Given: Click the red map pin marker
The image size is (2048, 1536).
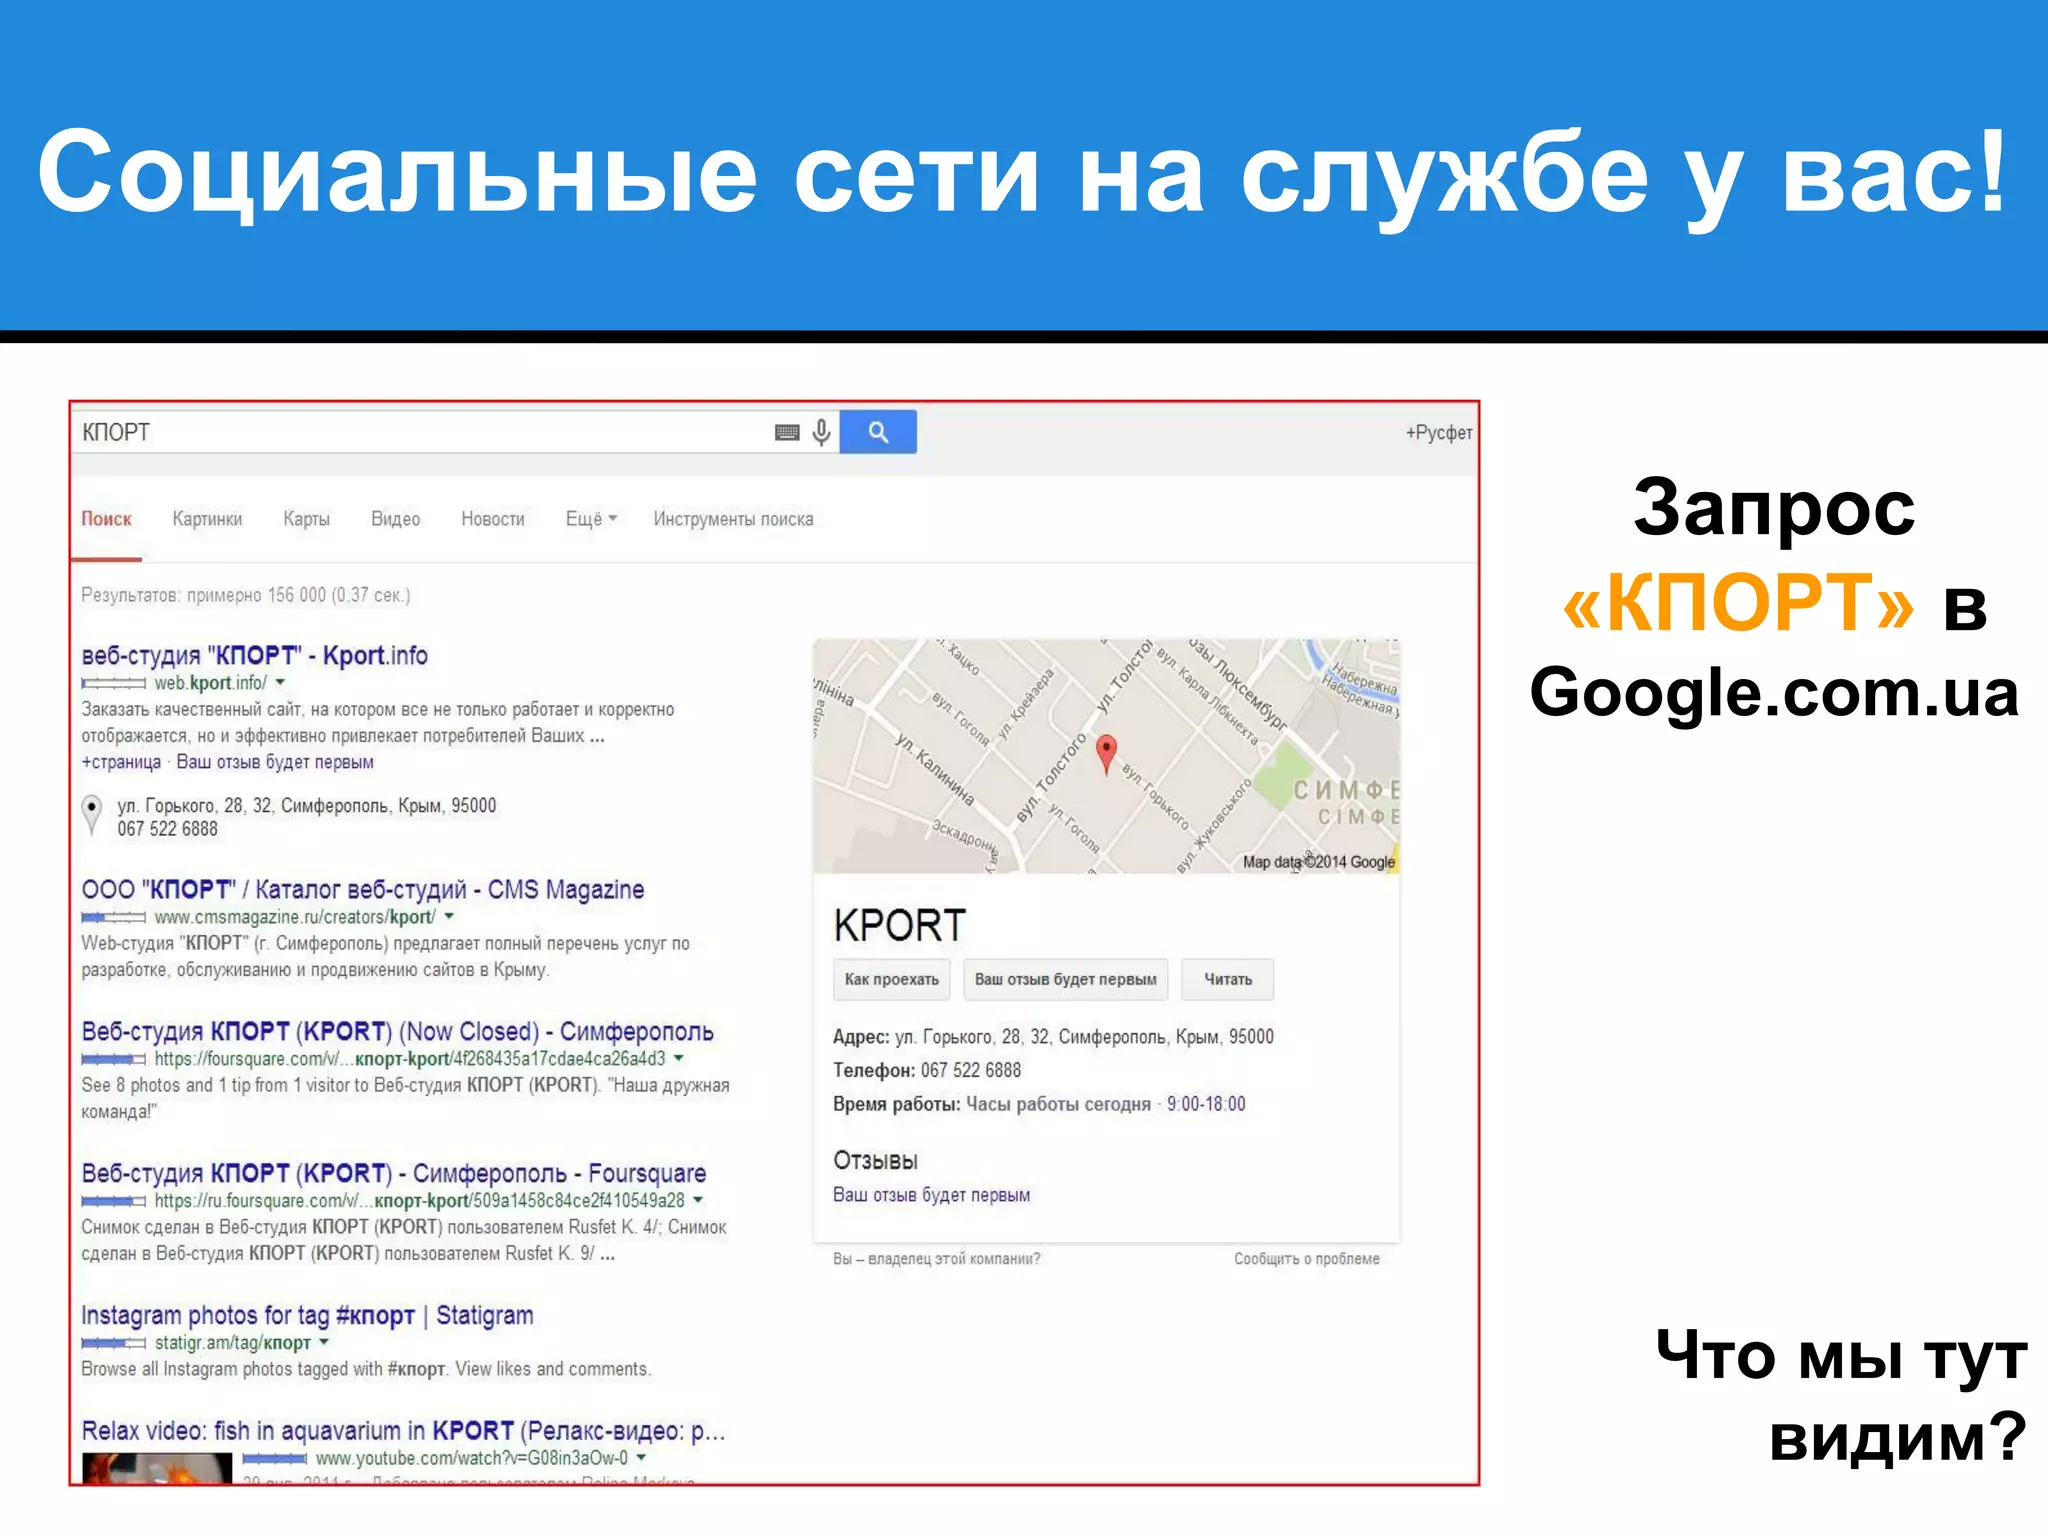Looking at the screenshot, I should [x=1106, y=754].
